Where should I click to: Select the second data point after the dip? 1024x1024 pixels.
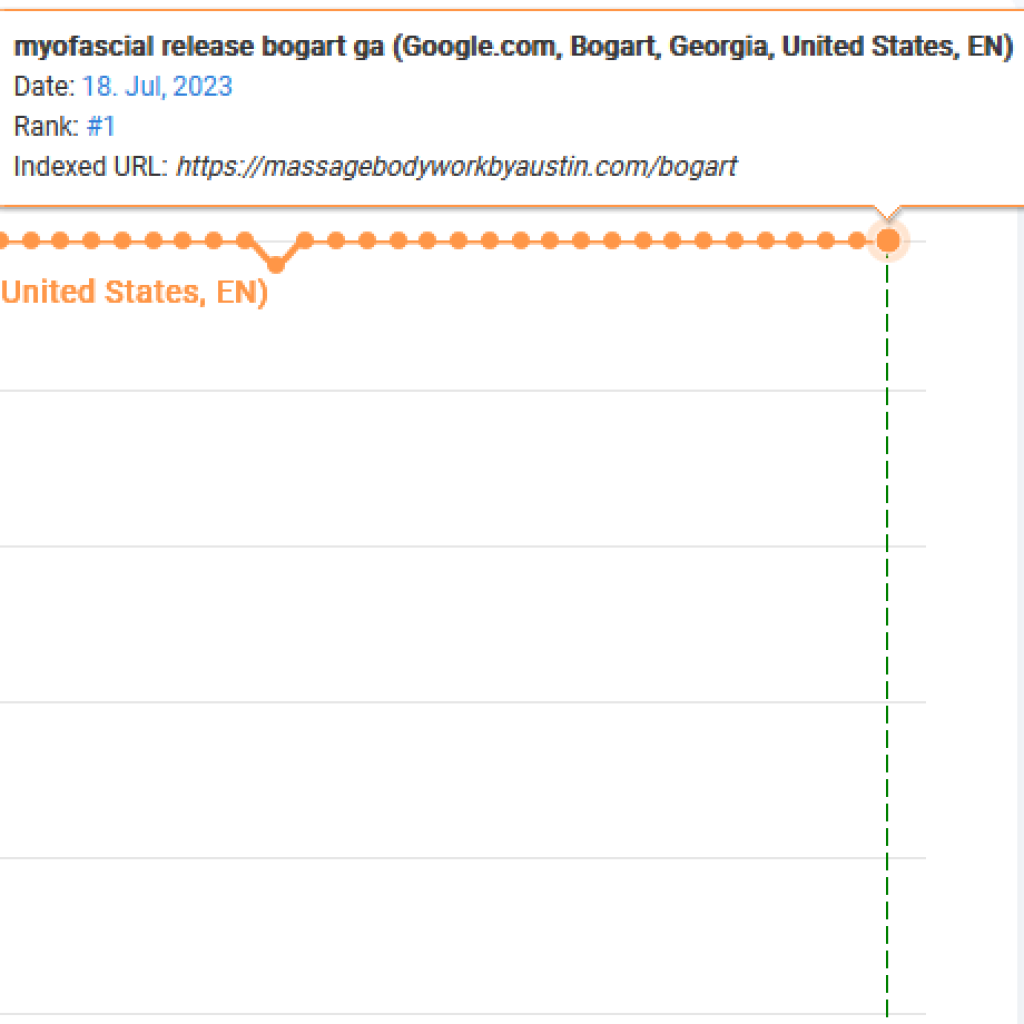[336, 241]
